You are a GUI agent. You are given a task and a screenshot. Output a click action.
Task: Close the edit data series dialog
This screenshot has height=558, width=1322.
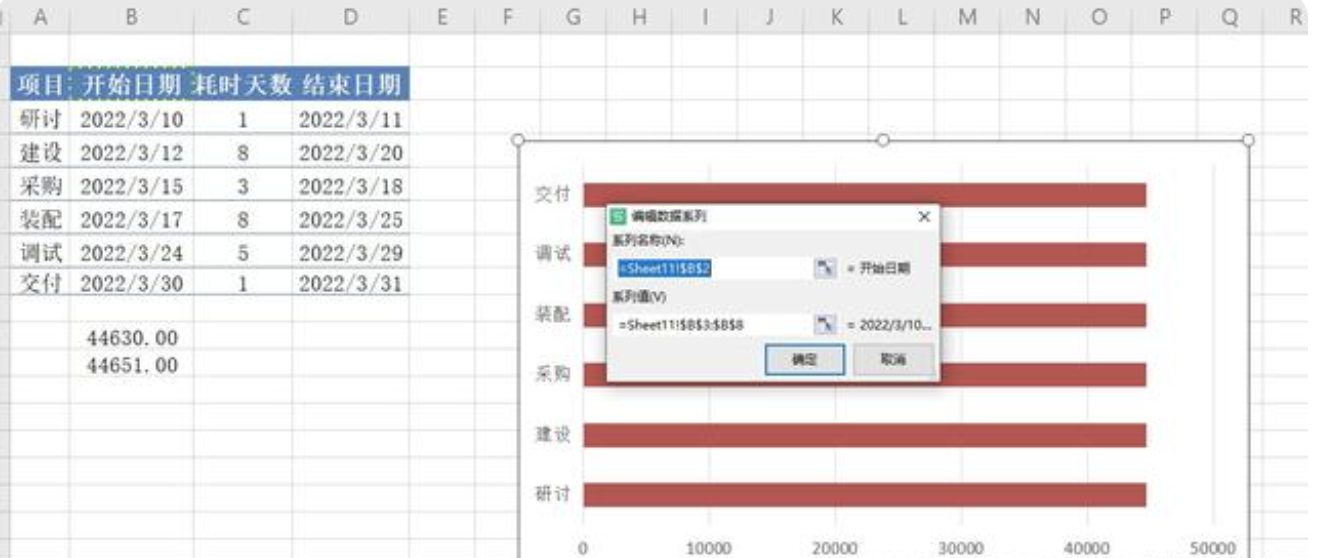coord(923,216)
